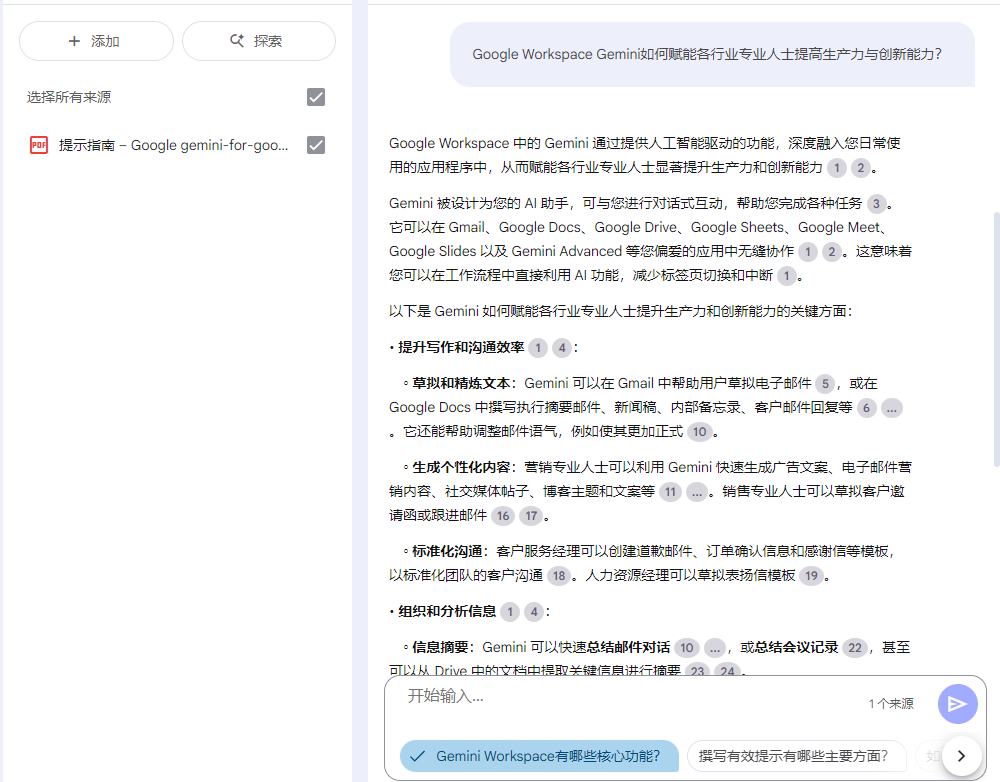Open citation 11 after 博客主题和文案等
This screenshot has width=1000, height=782.
[x=670, y=492]
